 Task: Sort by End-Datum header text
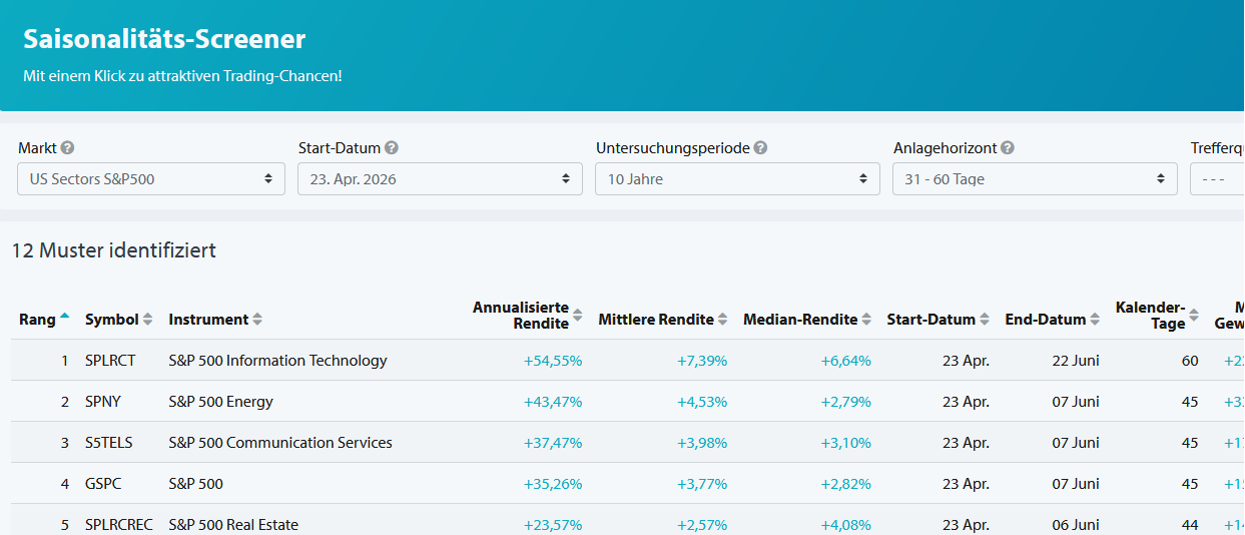pos(1045,320)
